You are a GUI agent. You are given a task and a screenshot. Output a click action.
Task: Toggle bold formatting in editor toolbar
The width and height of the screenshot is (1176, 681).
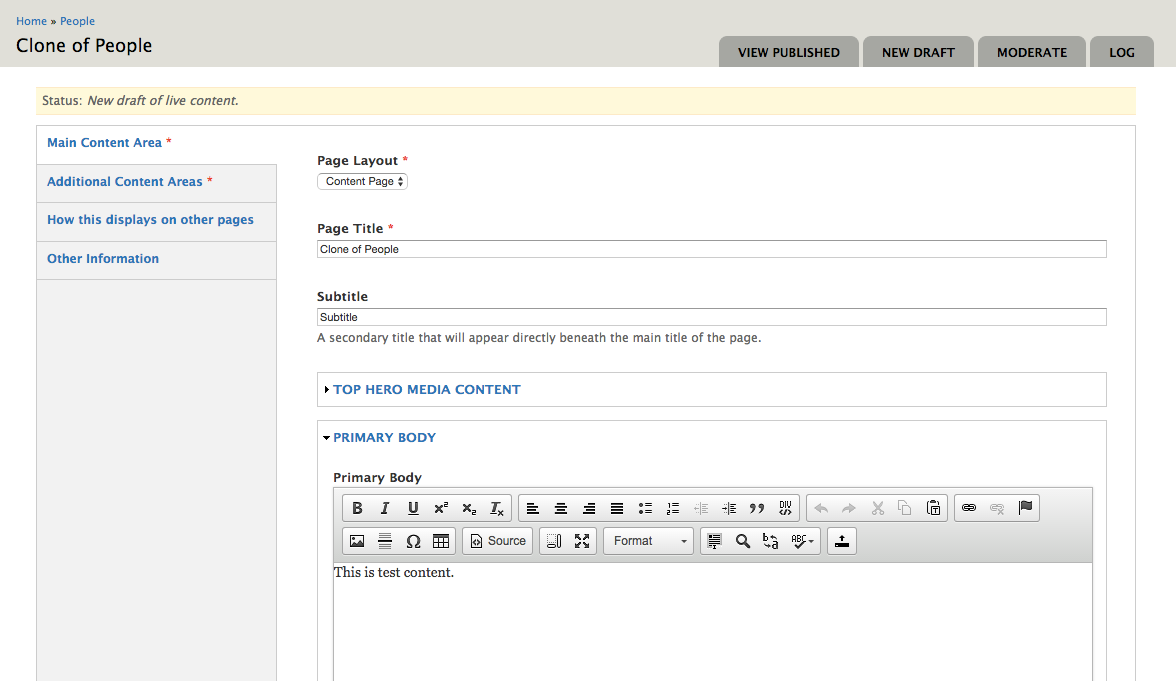pyautogui.click(x=357, y=508)
